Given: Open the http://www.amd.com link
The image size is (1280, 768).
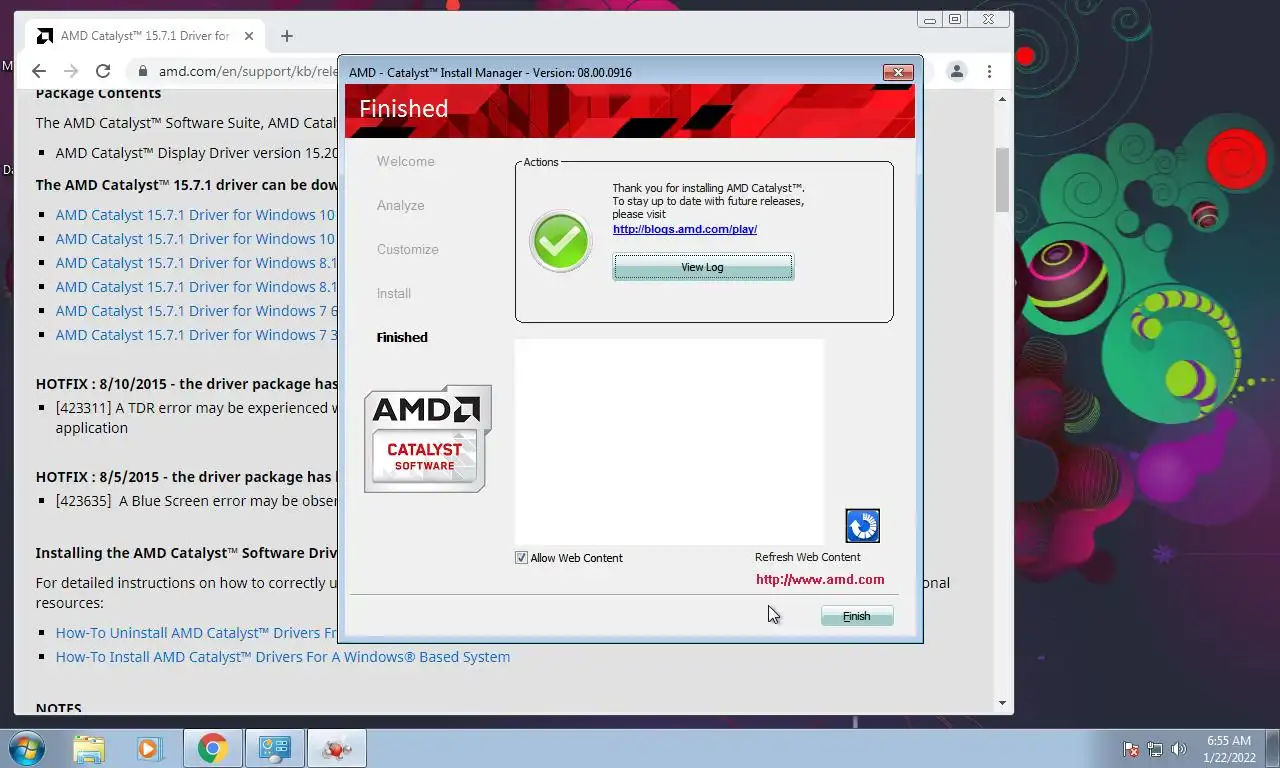Looking at the screenshot, I should 820,579.
